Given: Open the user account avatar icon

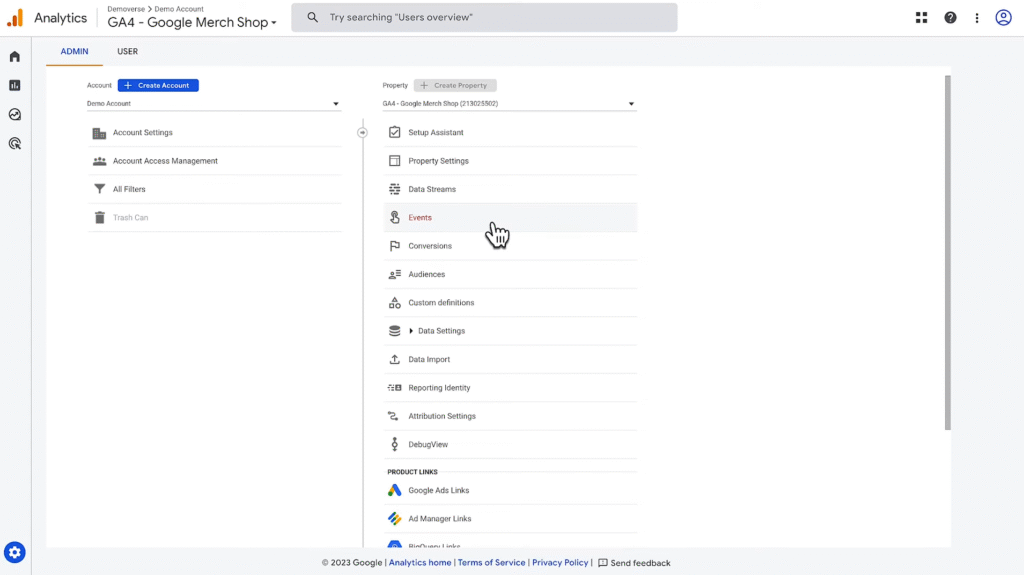Looking at the screenshot, I should tap(1004, 18).
